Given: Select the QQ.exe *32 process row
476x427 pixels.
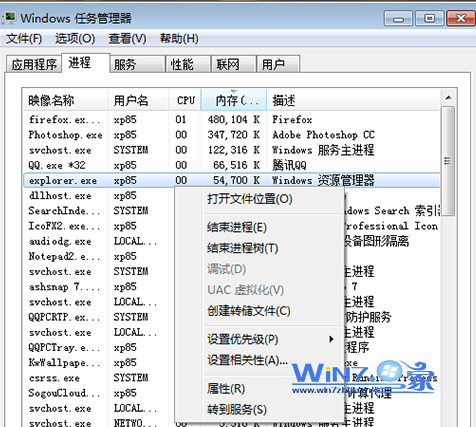Looking at the screenshot, I should 232,165.
